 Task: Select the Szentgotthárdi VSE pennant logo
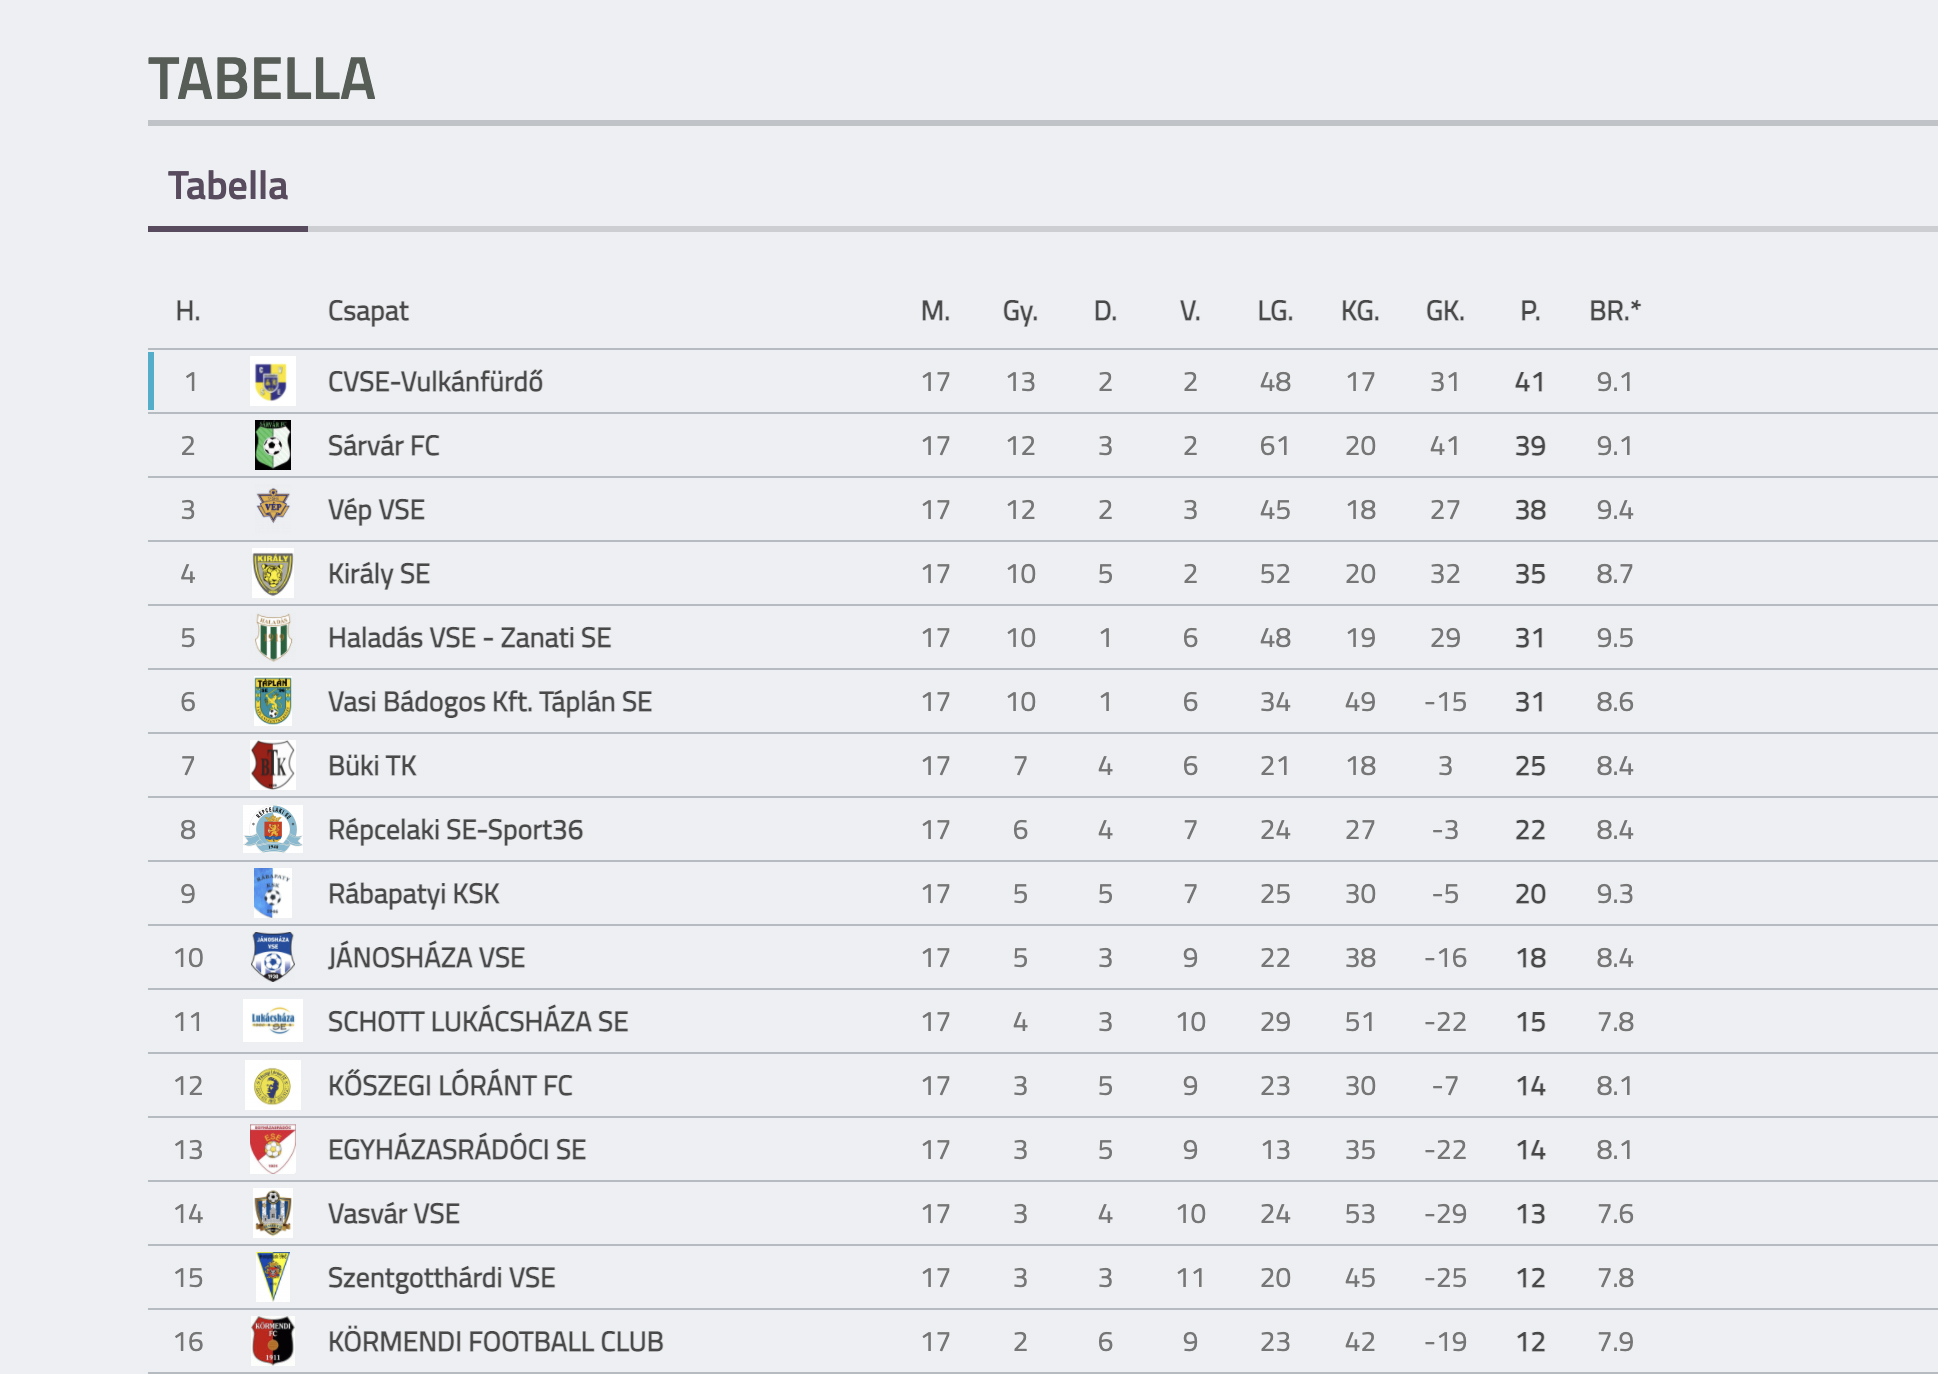click(272, 1277)
